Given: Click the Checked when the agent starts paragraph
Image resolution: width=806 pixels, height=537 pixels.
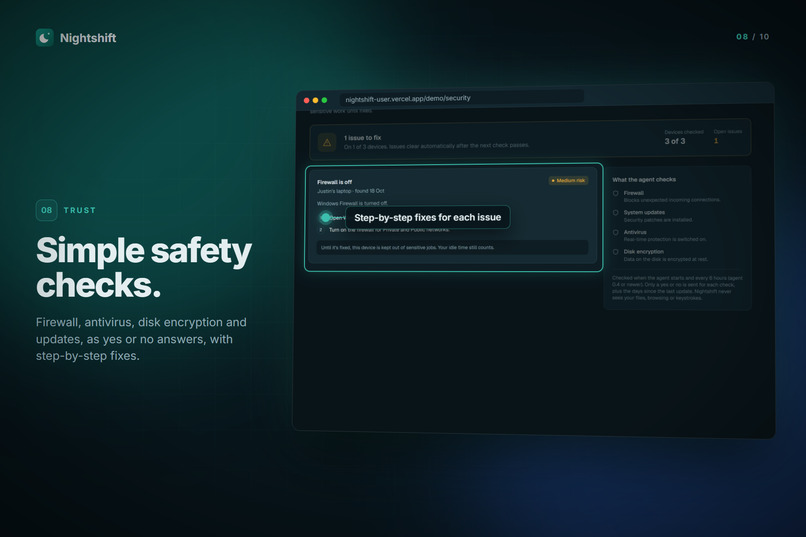Looking at the screenshot, I should point(677,288).
